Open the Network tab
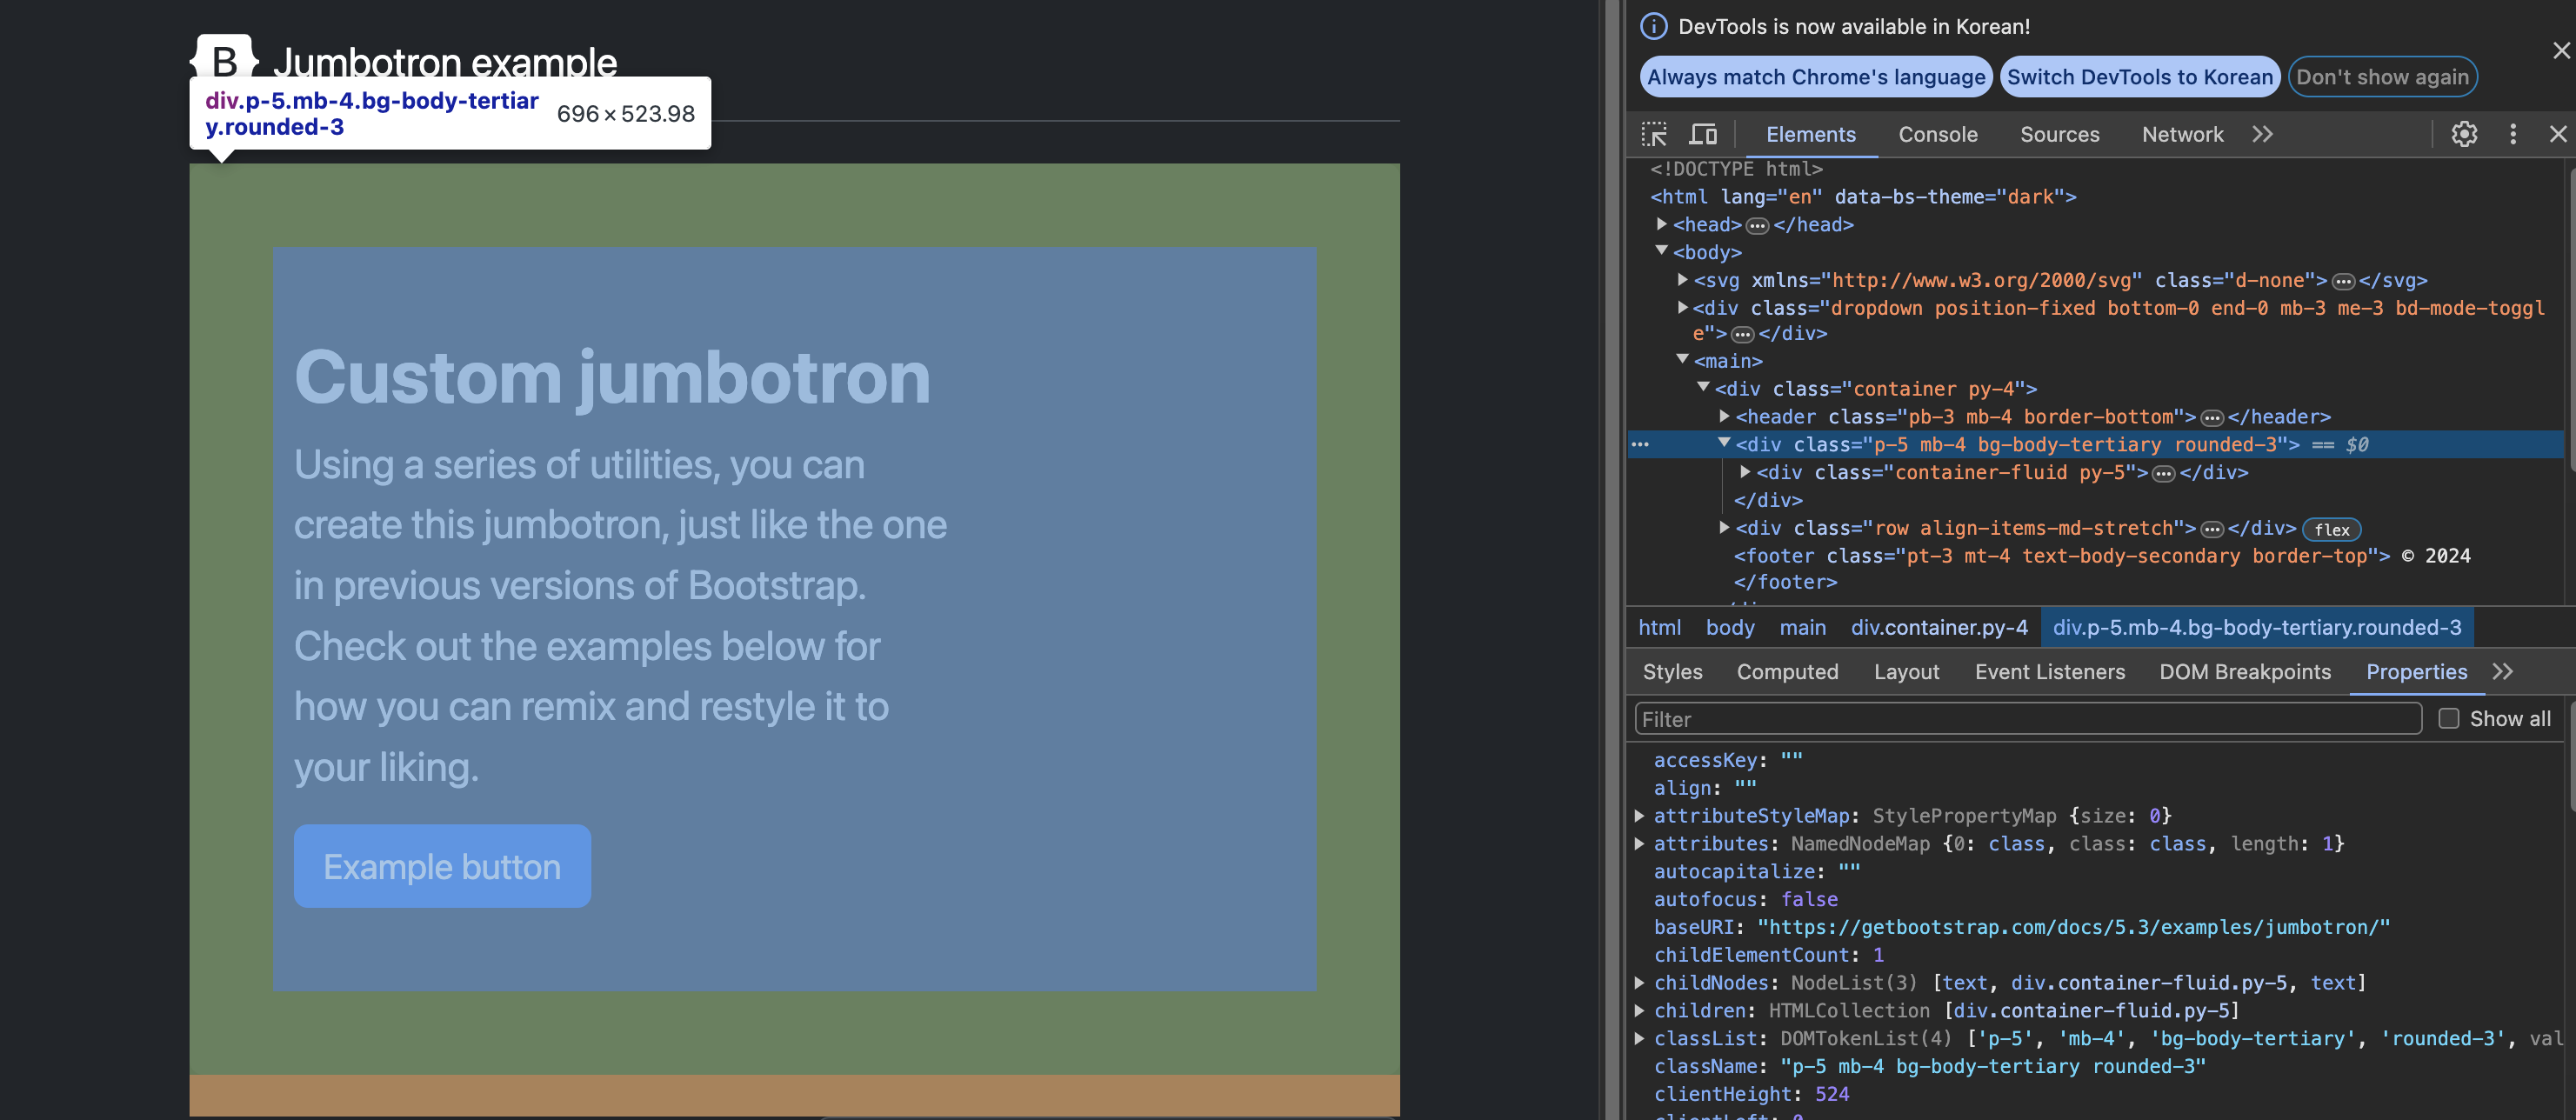The height and width of the screenshot is (1120, 2576). tap(2182, 134)
